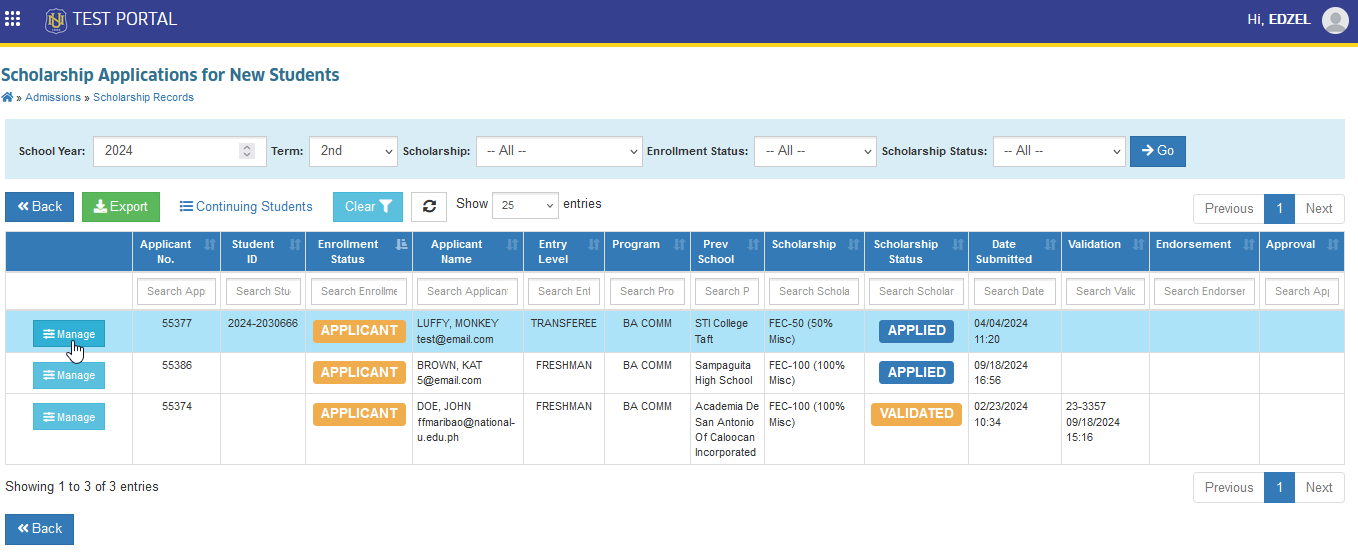This screenshot has height=559, width=1358.
Task: Click Manage for LUFFY, MONKEY row
Action: (69, 334)
